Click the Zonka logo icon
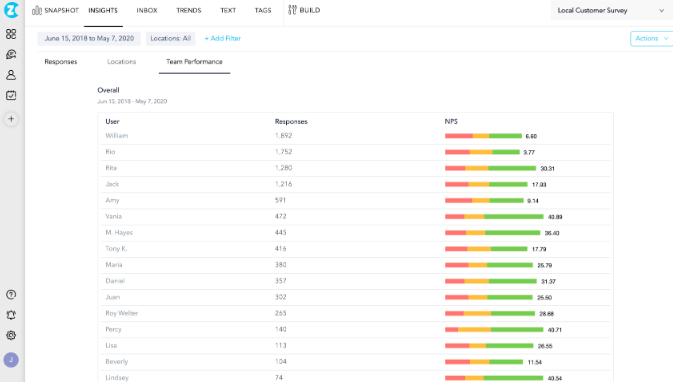673x382 pixels. [11, 10]
